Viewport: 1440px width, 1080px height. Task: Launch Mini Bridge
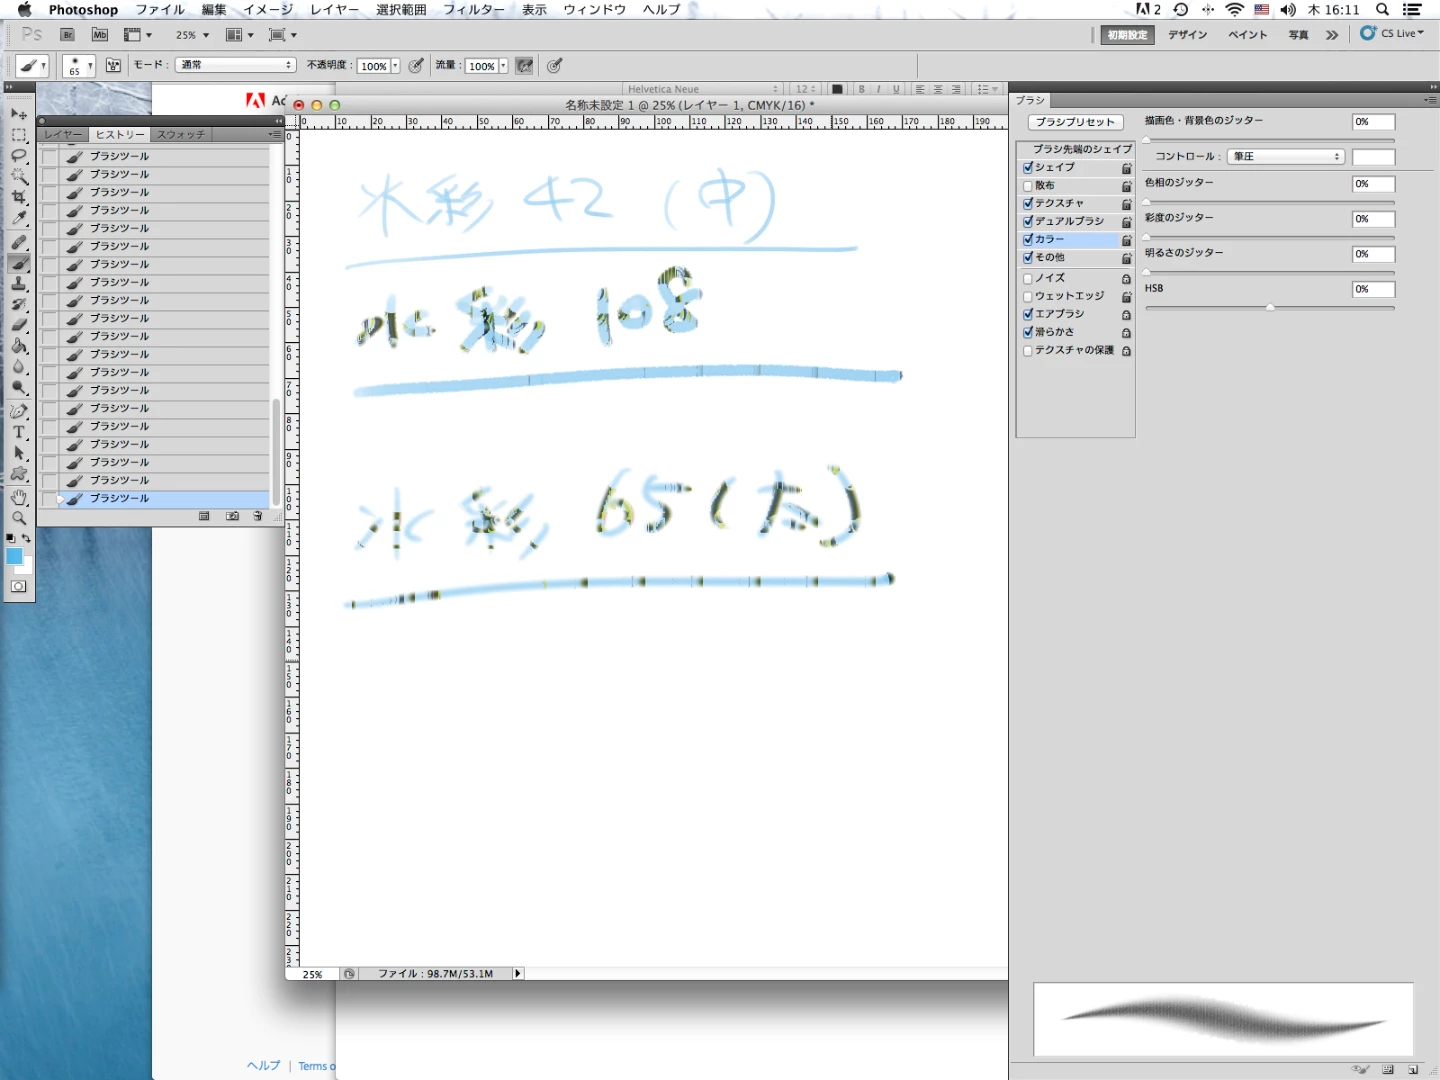pos(100,35)
